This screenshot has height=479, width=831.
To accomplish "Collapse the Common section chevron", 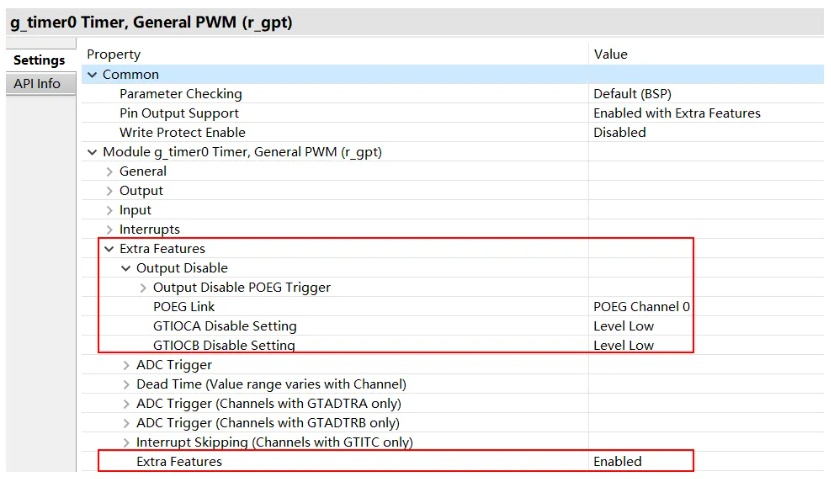I will point(93,75).
